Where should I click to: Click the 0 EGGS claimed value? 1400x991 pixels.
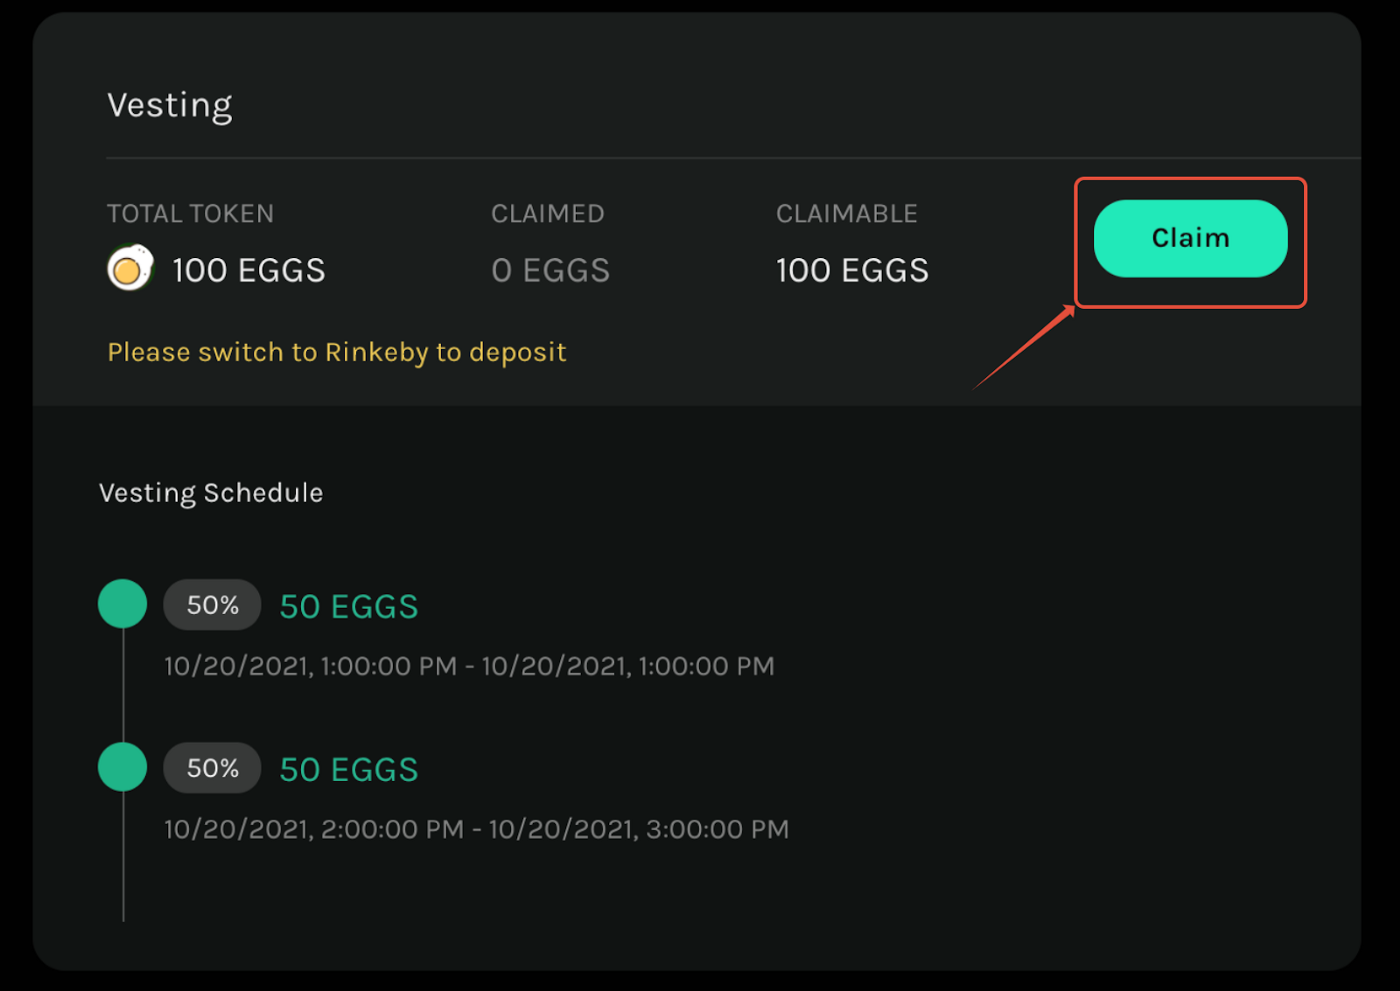click(550, 270)
